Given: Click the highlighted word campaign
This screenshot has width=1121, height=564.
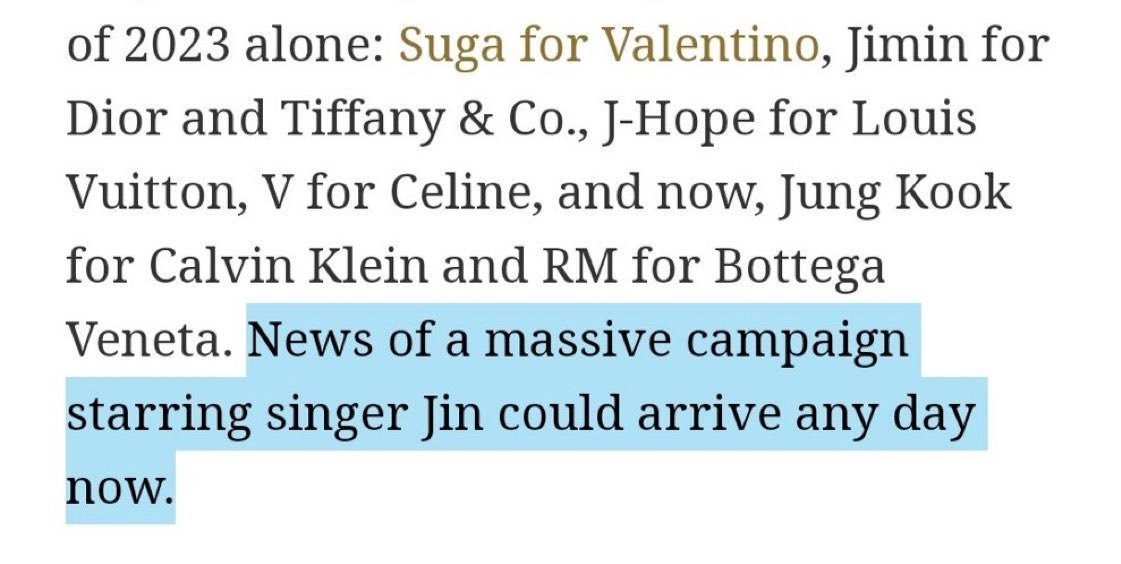Looking at the screenshot, I should (x=797, y=342).
